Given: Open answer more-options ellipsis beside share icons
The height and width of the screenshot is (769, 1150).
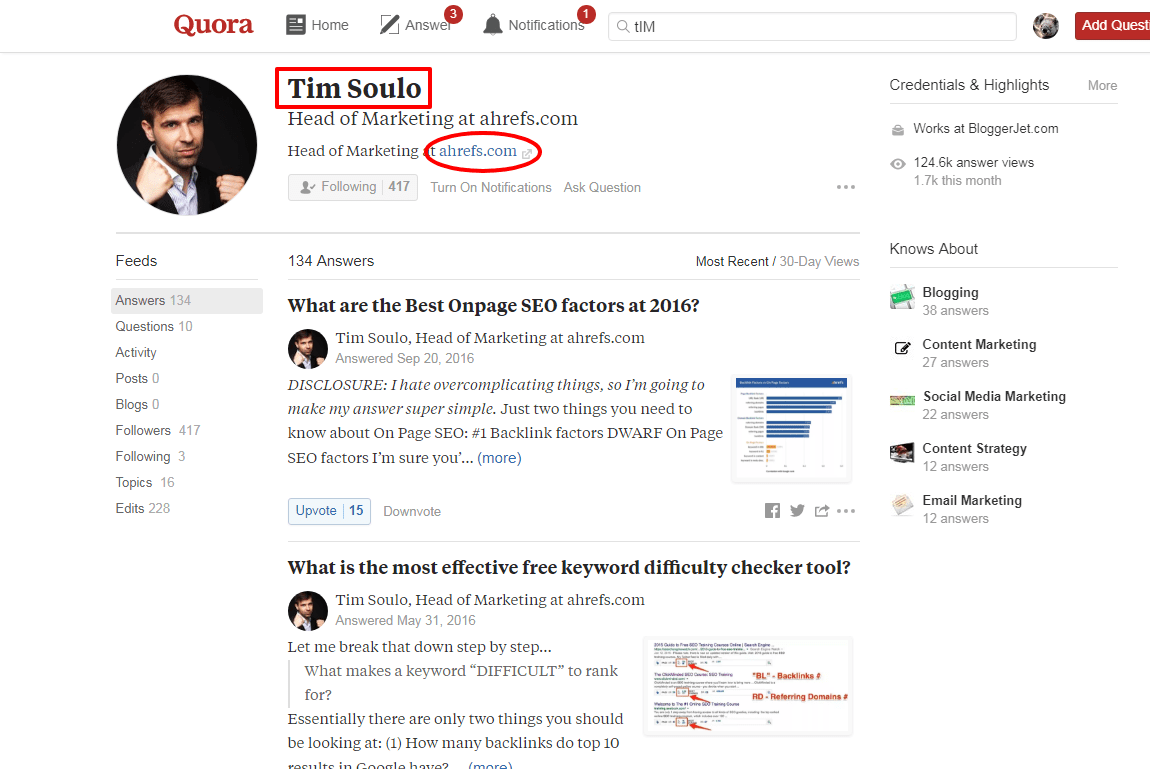Looking at the screenshot, I should click(846, 511).
